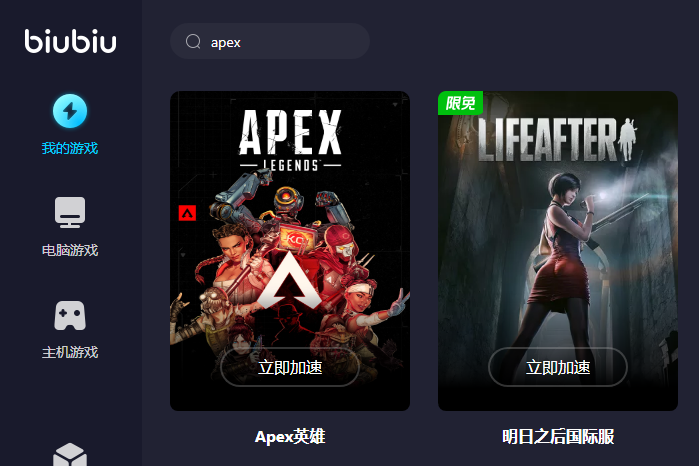Click the Apex英雄 game title

(290, 437)
